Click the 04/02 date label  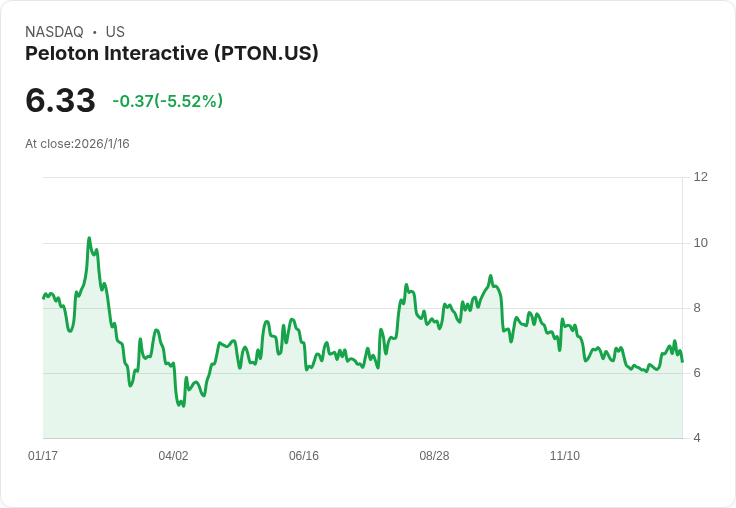click(173, 456)
